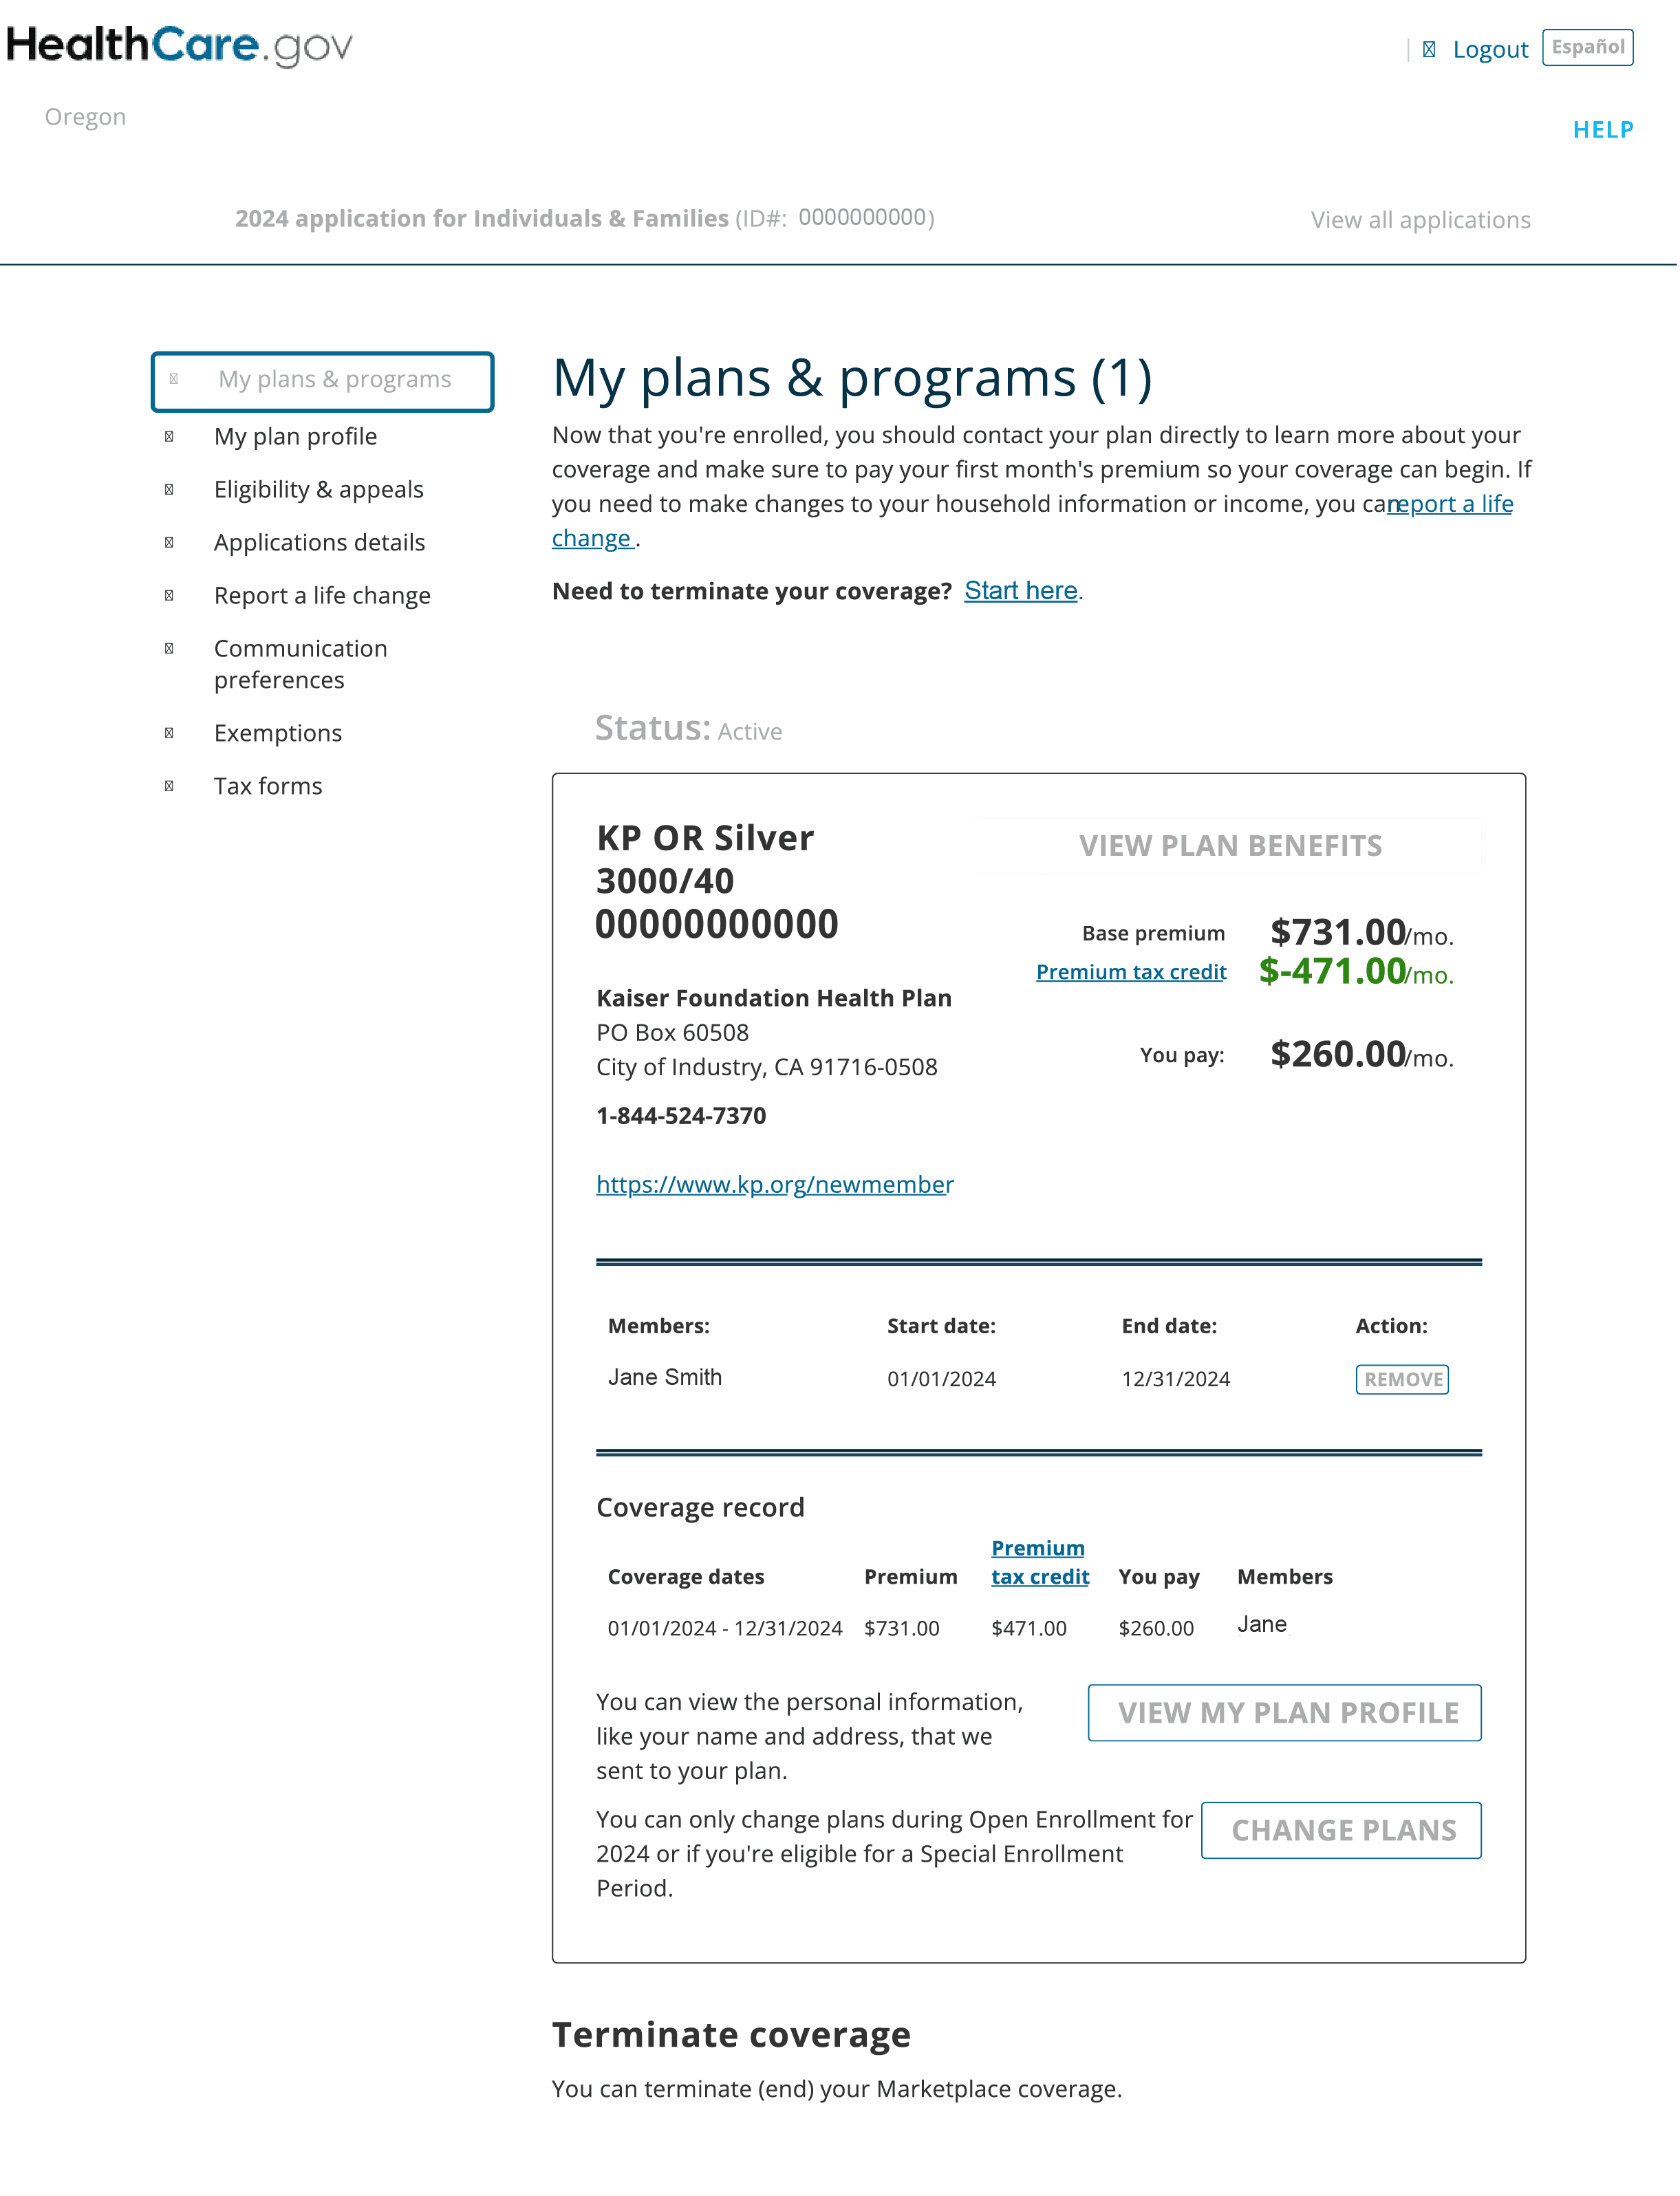The image size is (1680, 2196).
Task: Click the icon next to Exemptions
Action: point(169,733)
